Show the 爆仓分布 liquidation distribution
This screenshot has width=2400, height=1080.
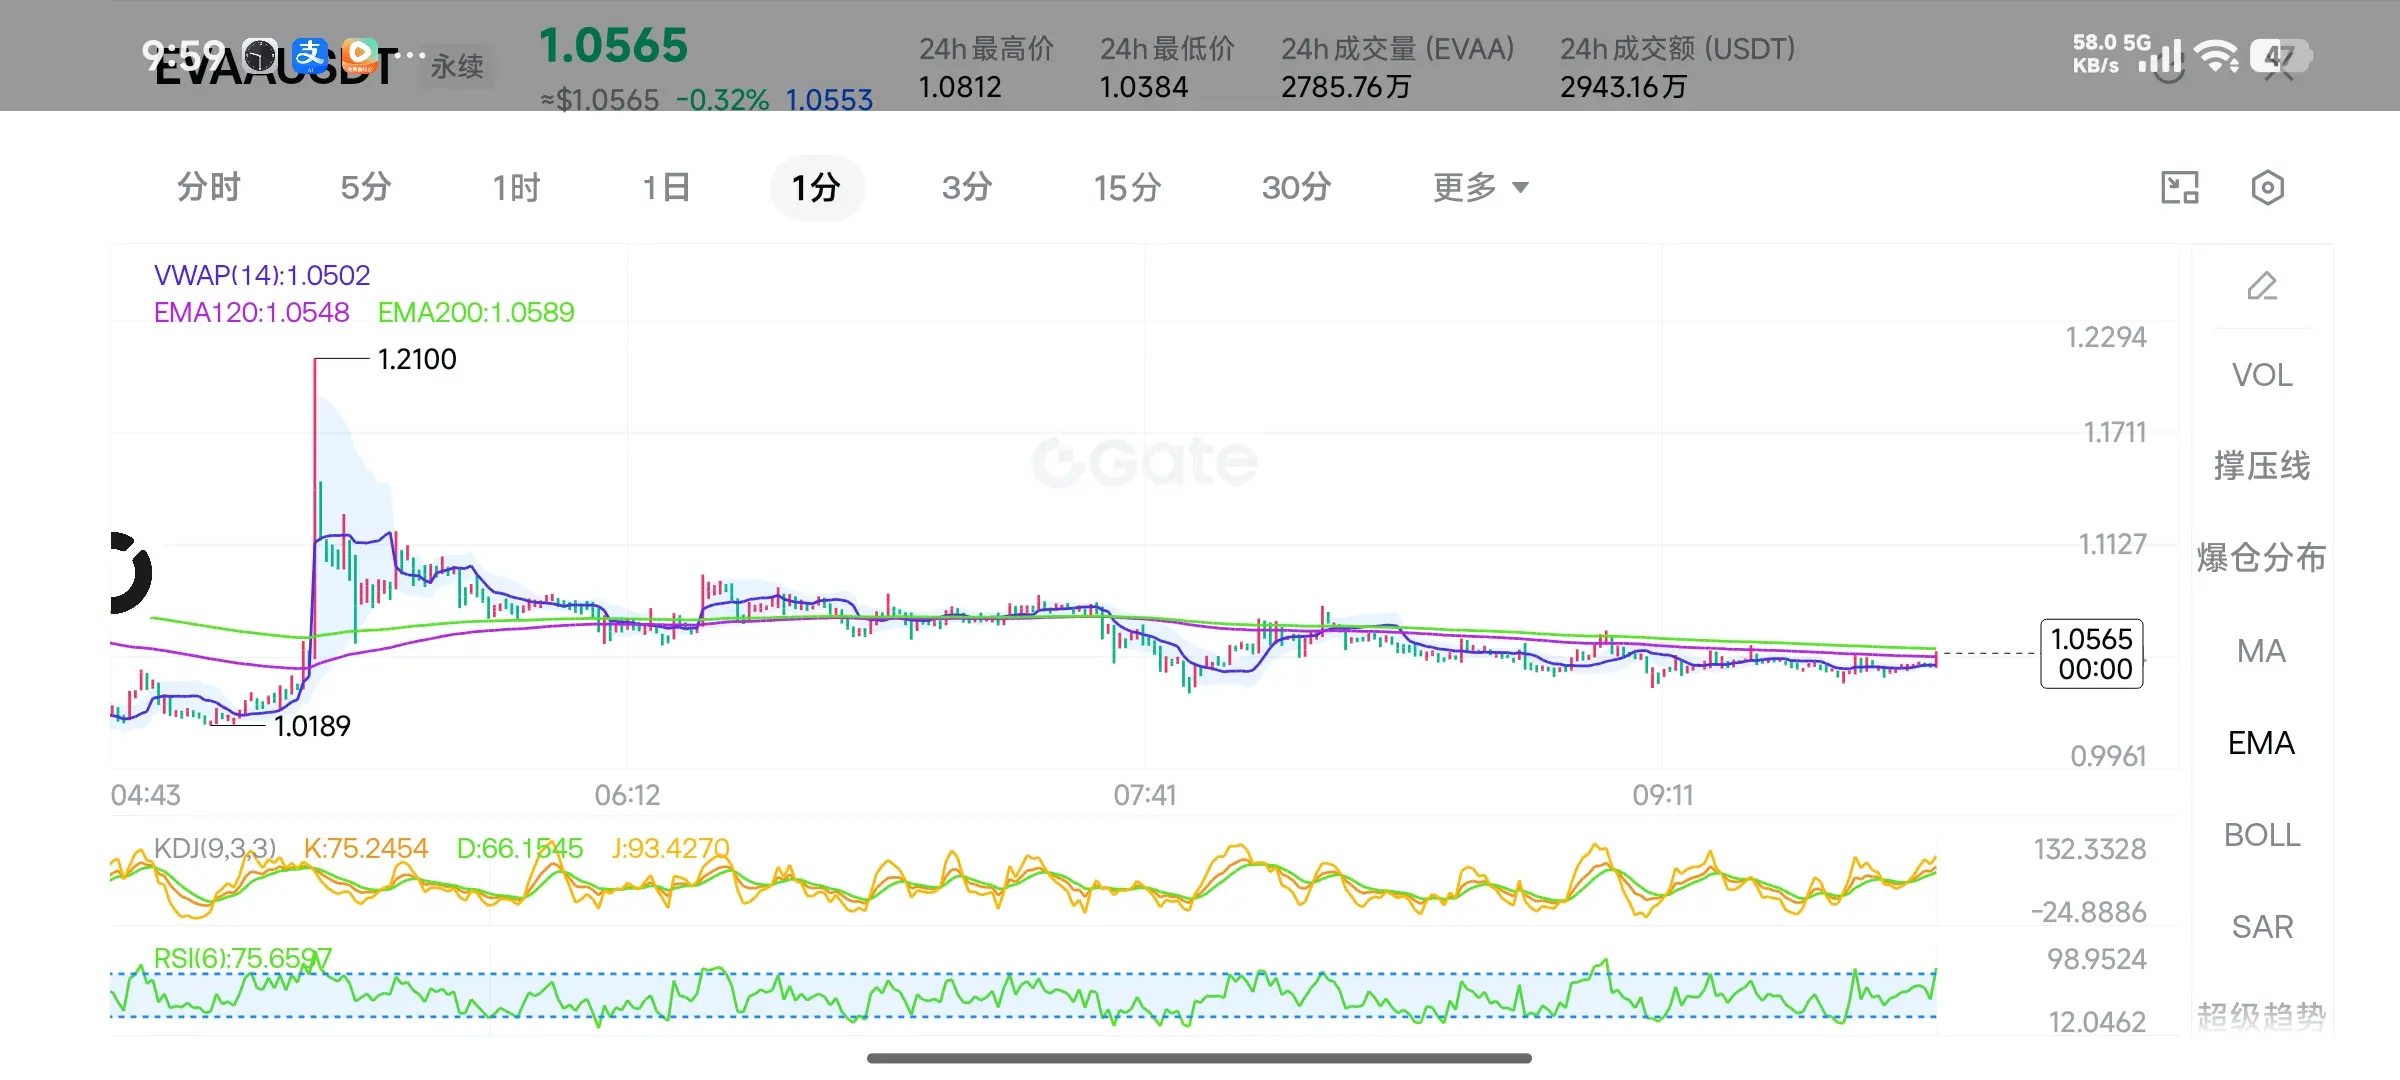point(2262,558)
